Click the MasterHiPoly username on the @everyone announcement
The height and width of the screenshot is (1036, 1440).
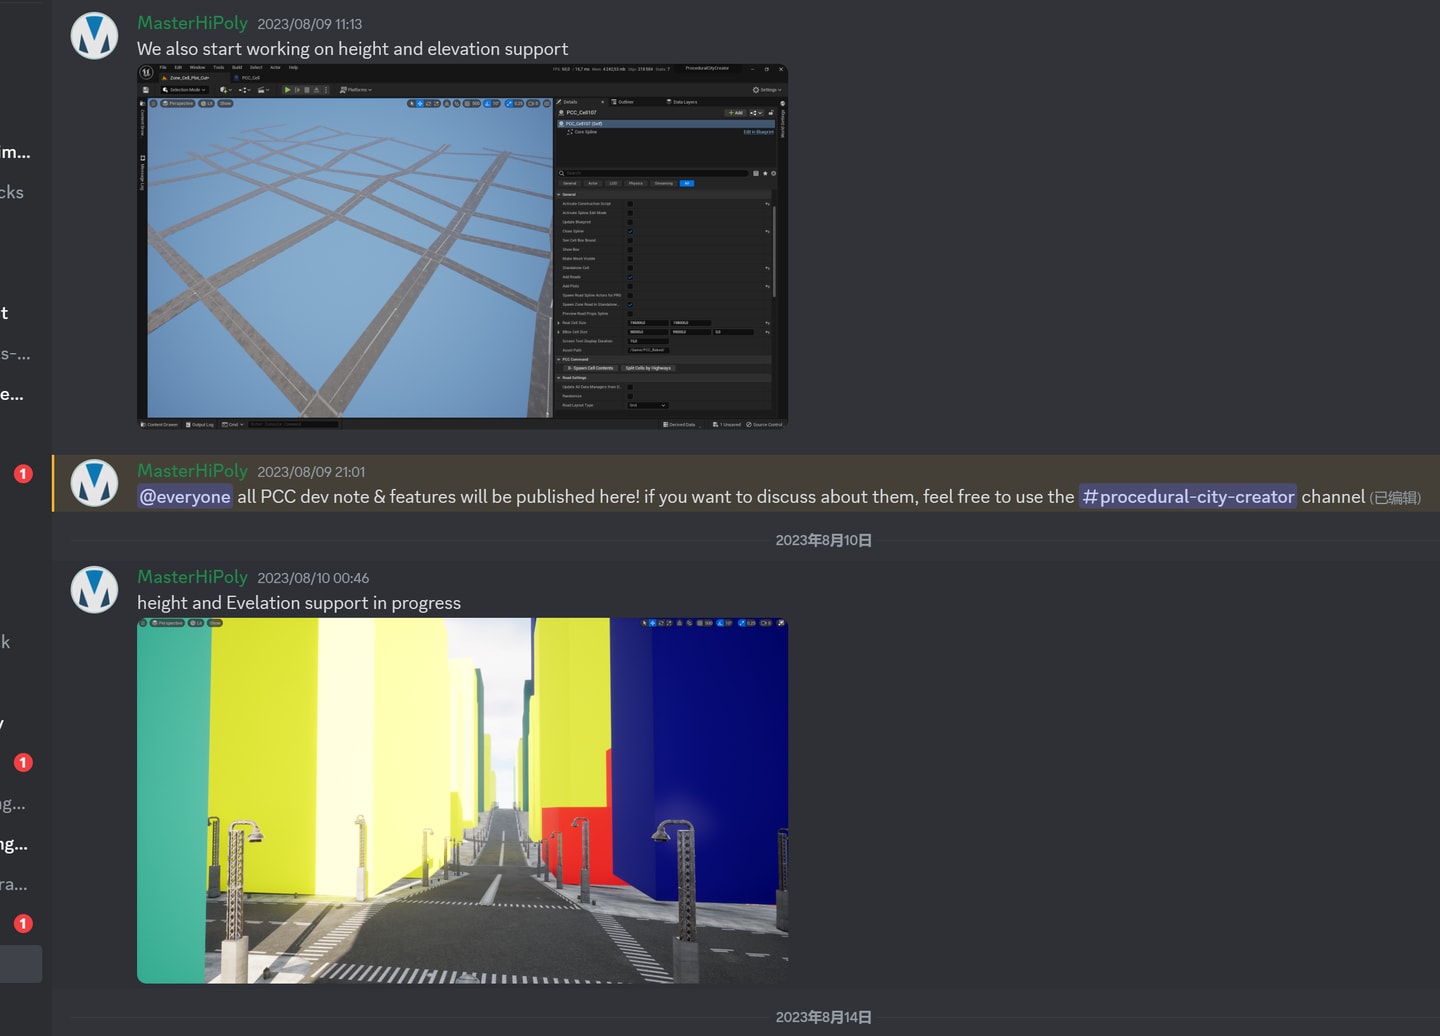[x=192, y=471]
